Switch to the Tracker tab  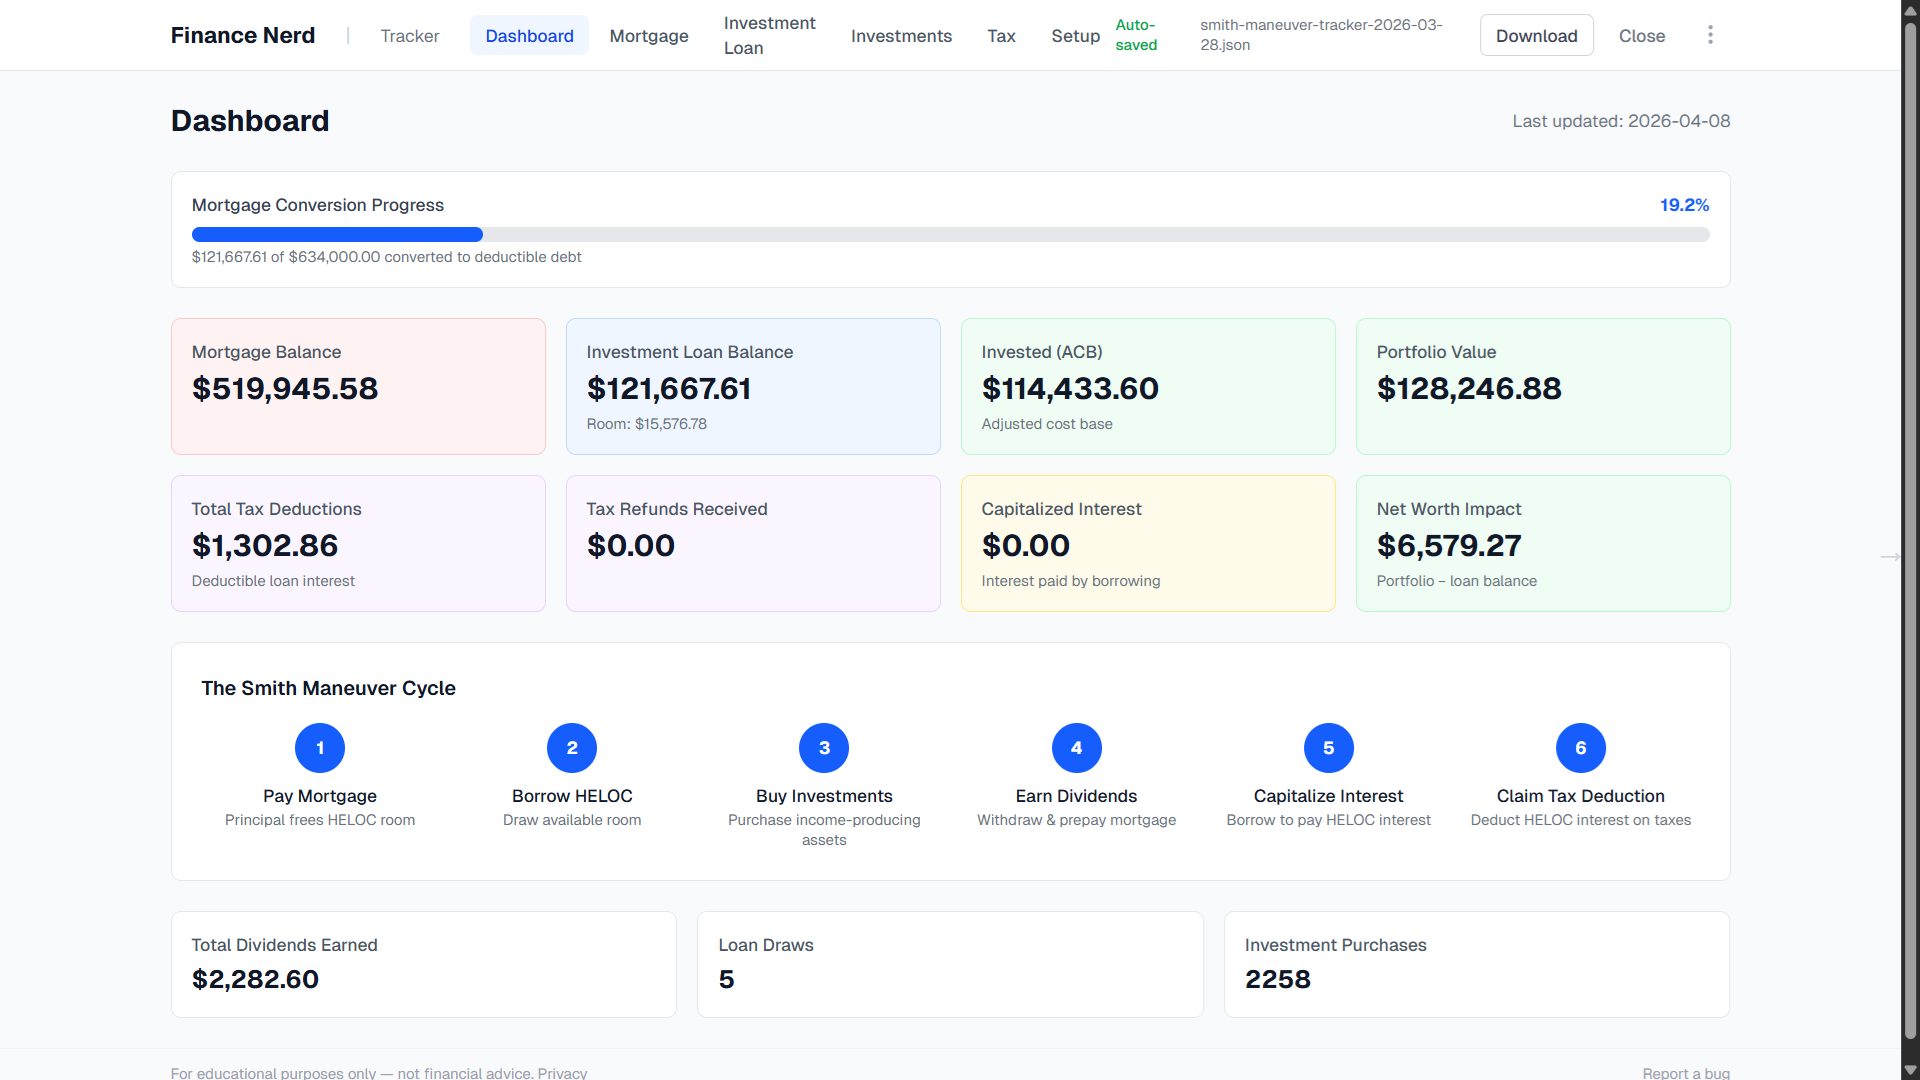click(x=409, y=35)
